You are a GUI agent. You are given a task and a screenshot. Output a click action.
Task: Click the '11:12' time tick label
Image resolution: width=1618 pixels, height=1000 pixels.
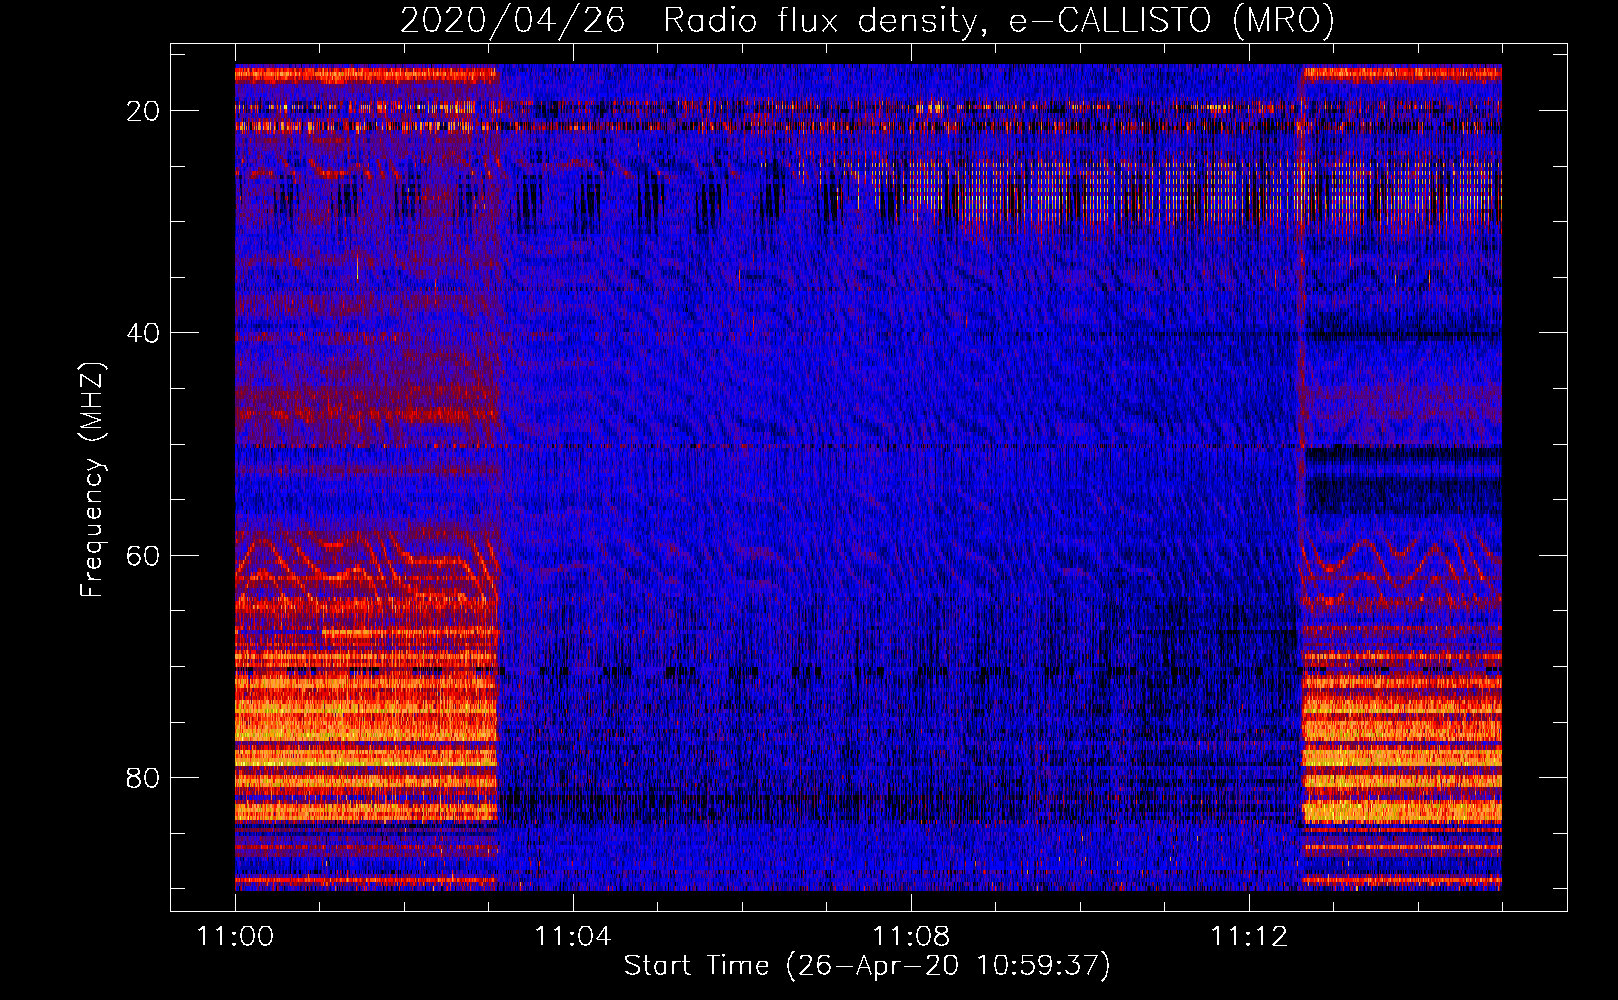(x=1249, y=937)
